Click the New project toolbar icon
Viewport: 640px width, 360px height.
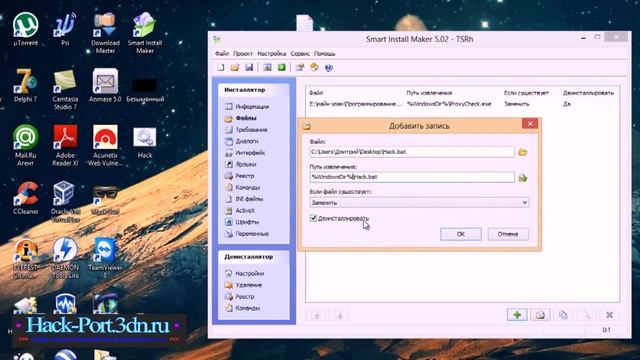(x=221, y=67)
